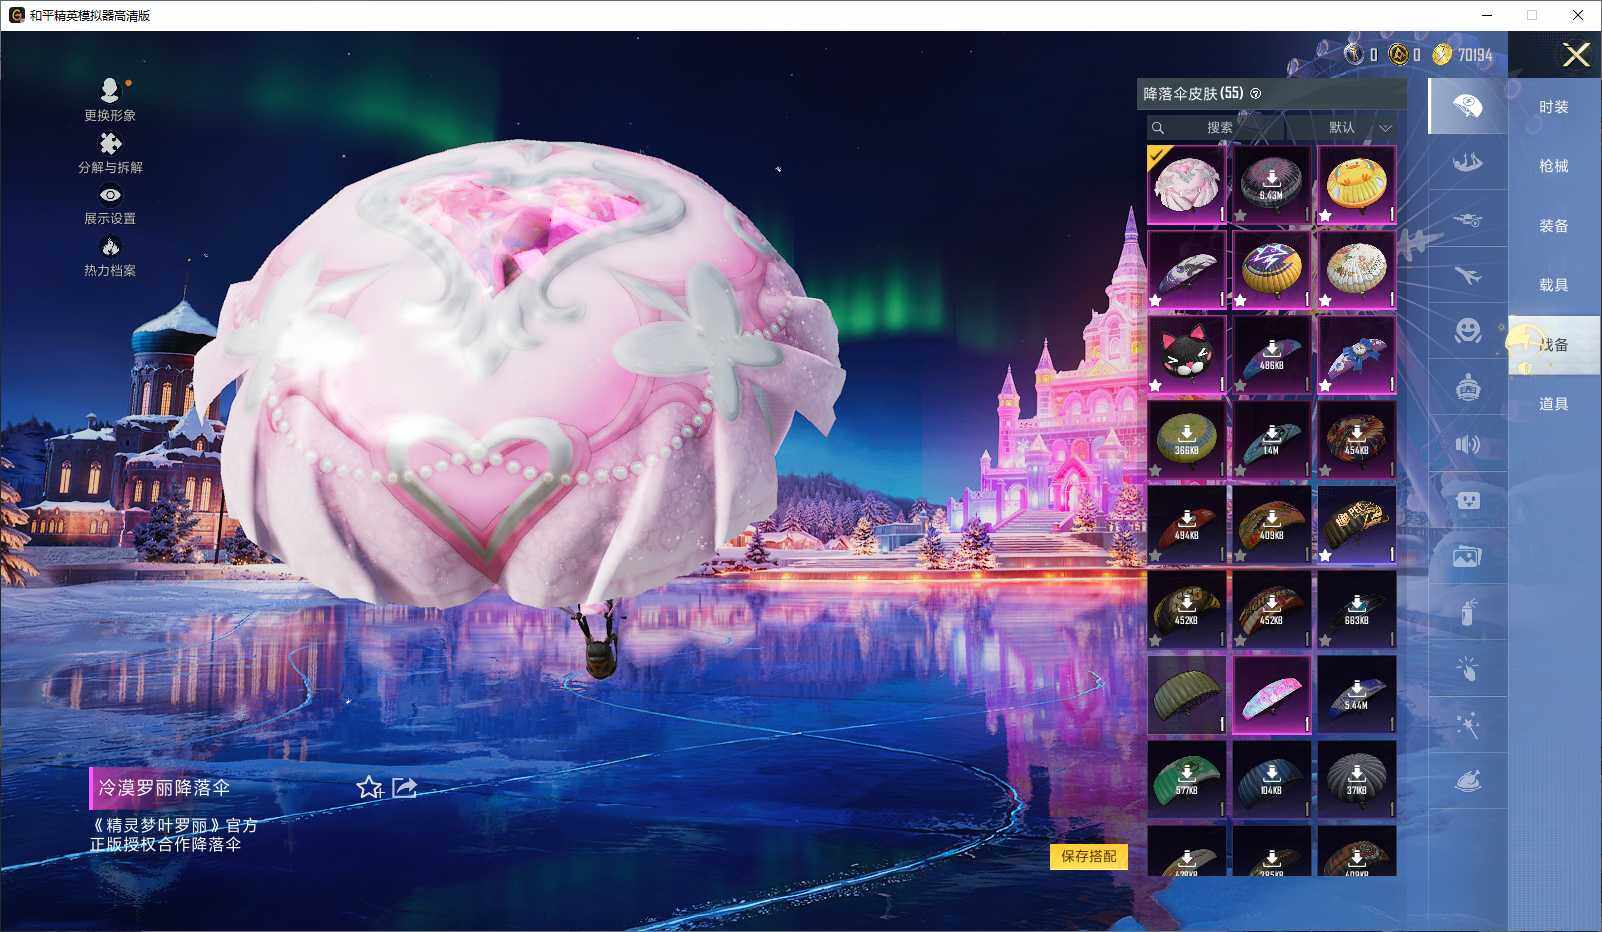Switch to the 载具 tab

[1554, 285]
